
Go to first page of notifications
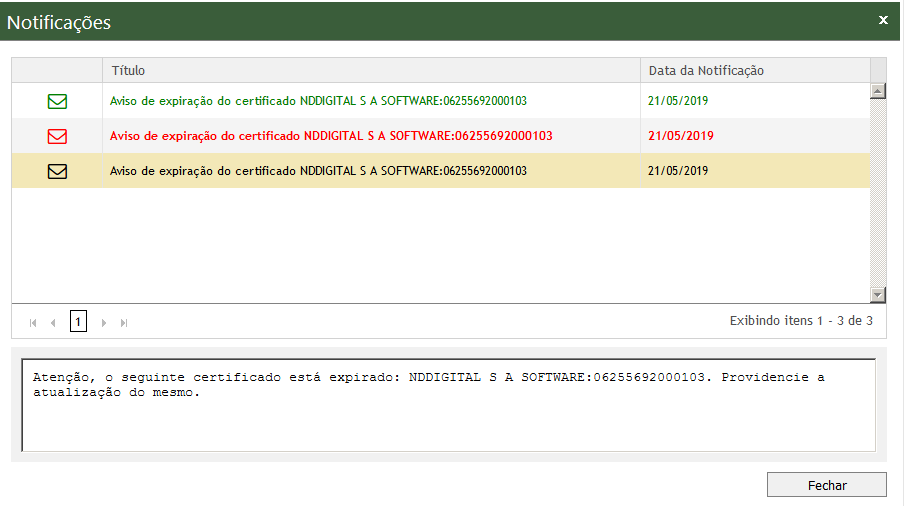tap(33, 323)
